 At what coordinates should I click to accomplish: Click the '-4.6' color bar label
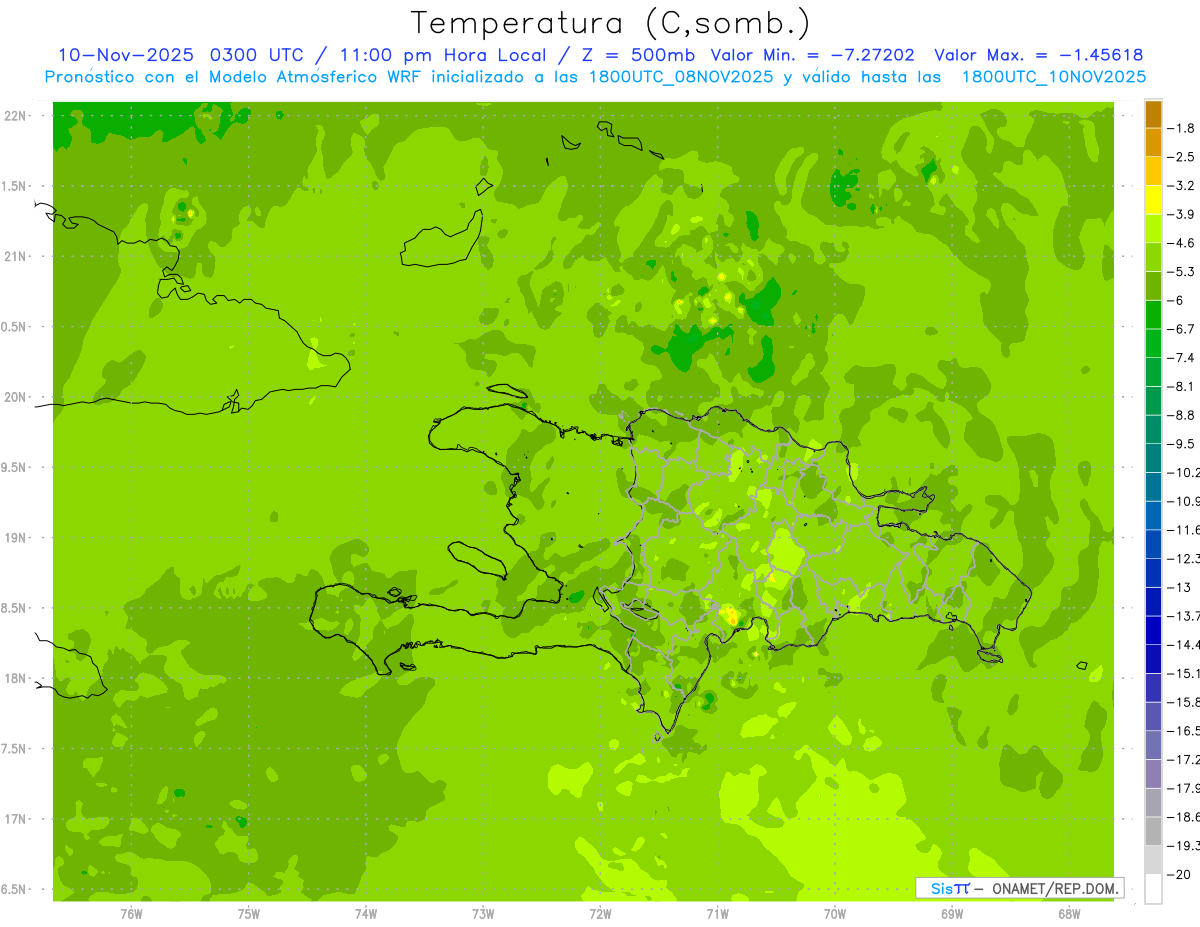click(x=1182, y=243)
